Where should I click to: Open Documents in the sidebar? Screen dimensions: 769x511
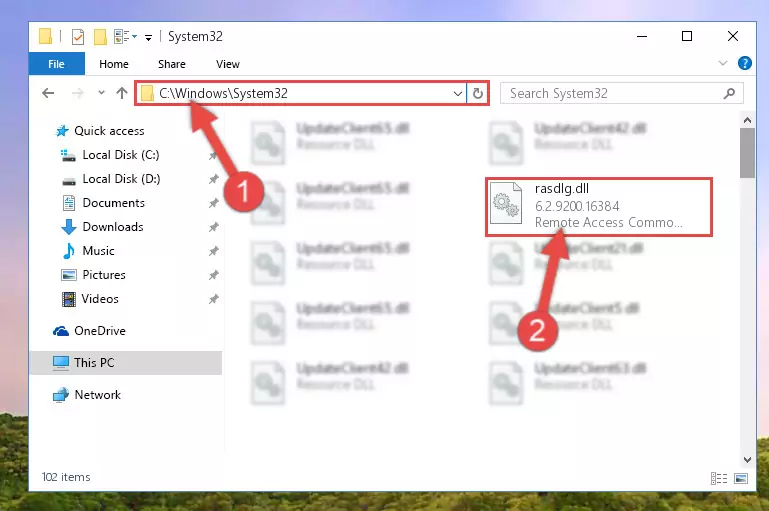pos(113,203)
